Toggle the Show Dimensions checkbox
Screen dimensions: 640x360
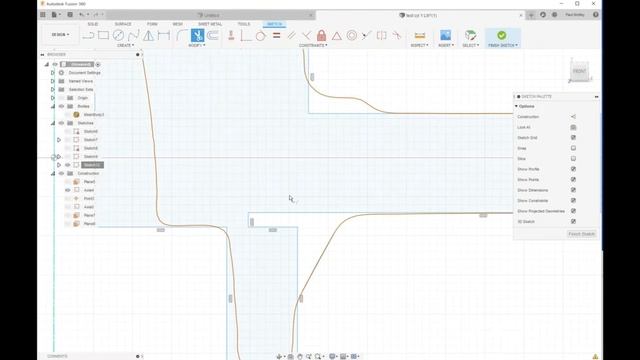point(573,190)
